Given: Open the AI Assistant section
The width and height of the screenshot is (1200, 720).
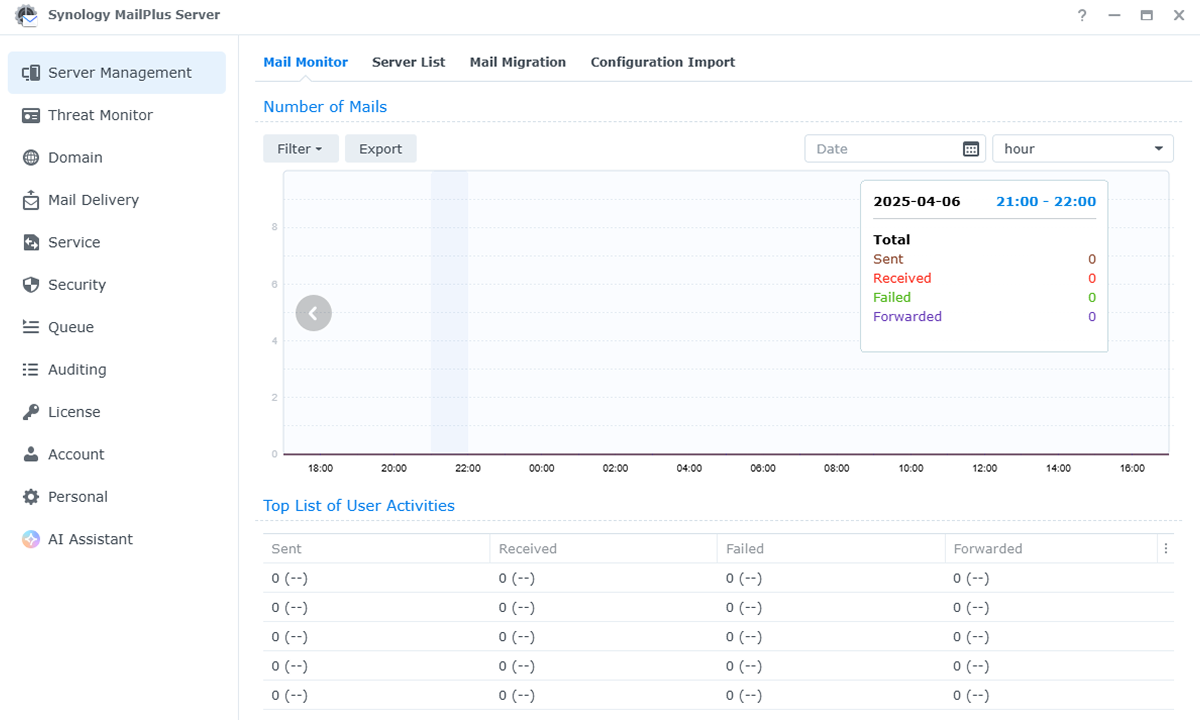Looking at the screenshot, I should click(x=89, y=538).
